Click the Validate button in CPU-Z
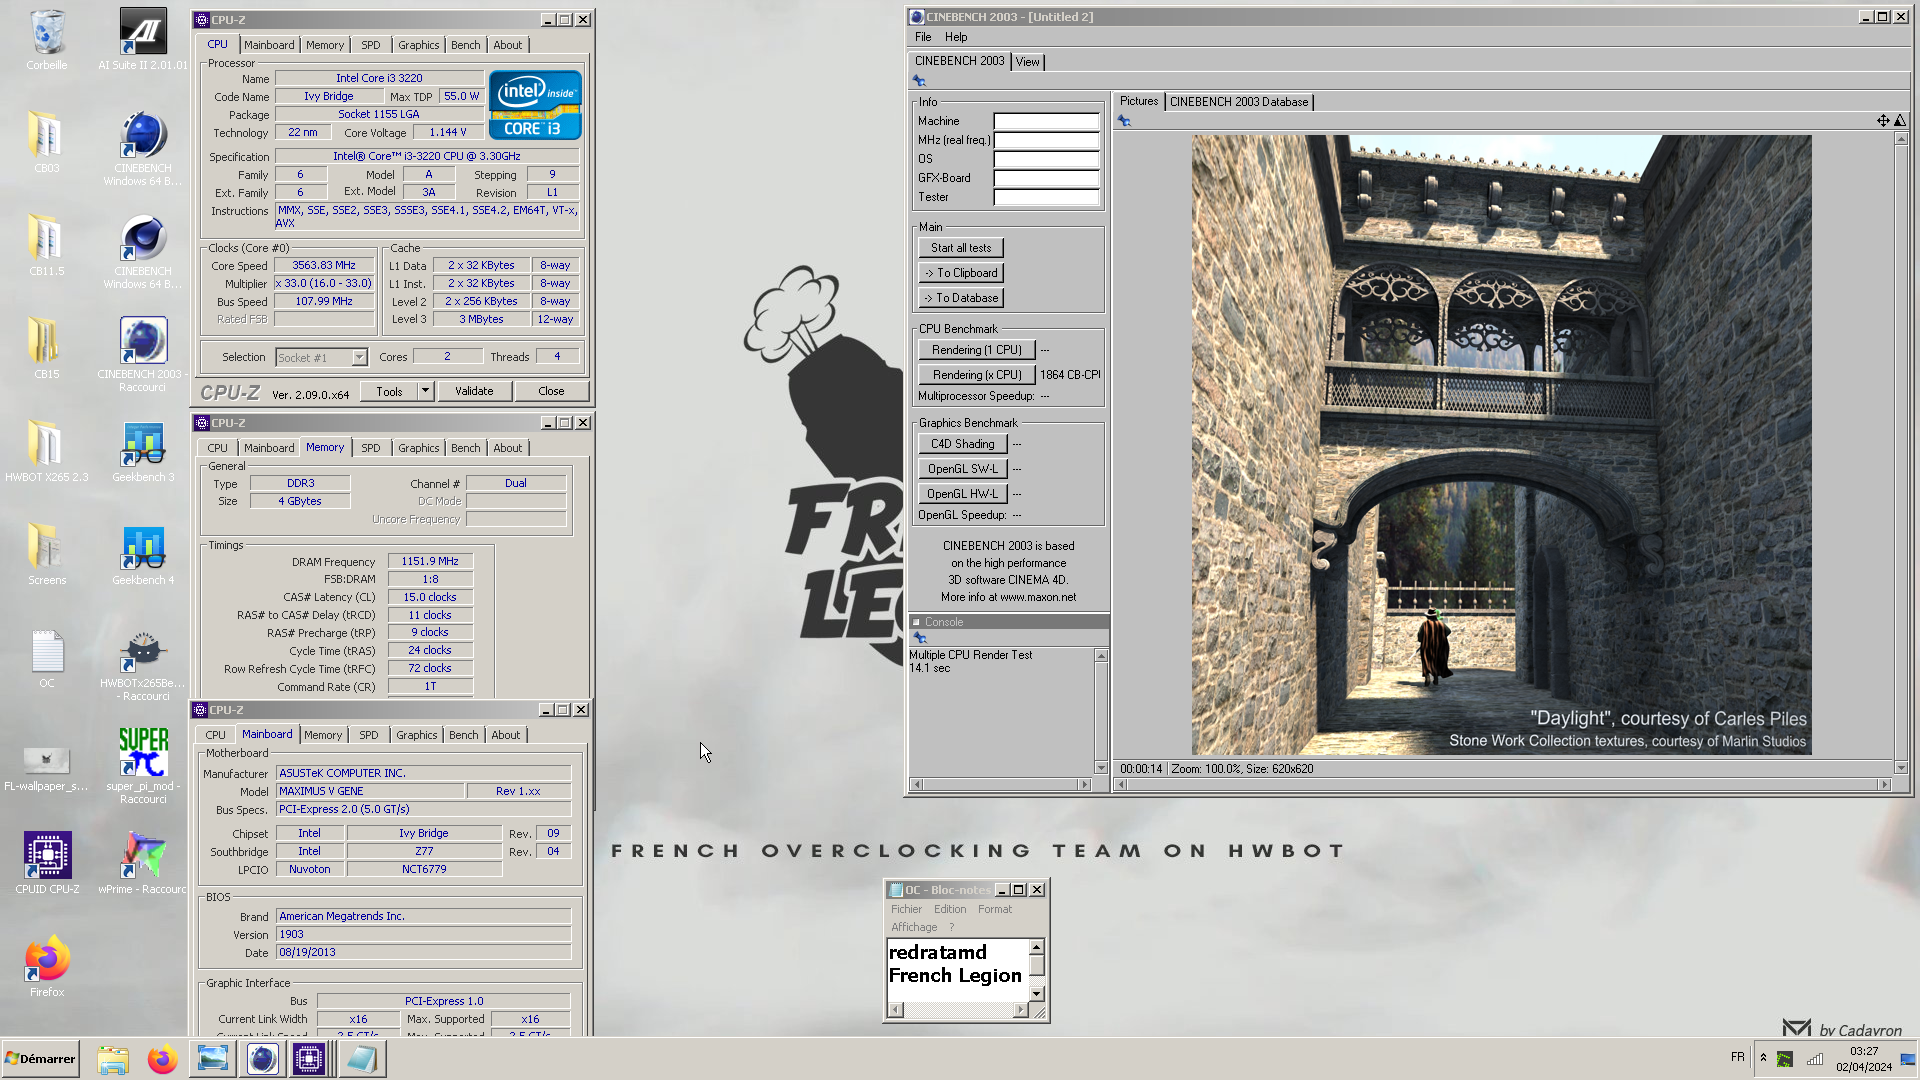This screenshot has height=1080, width=1920. tap(474, 391)
